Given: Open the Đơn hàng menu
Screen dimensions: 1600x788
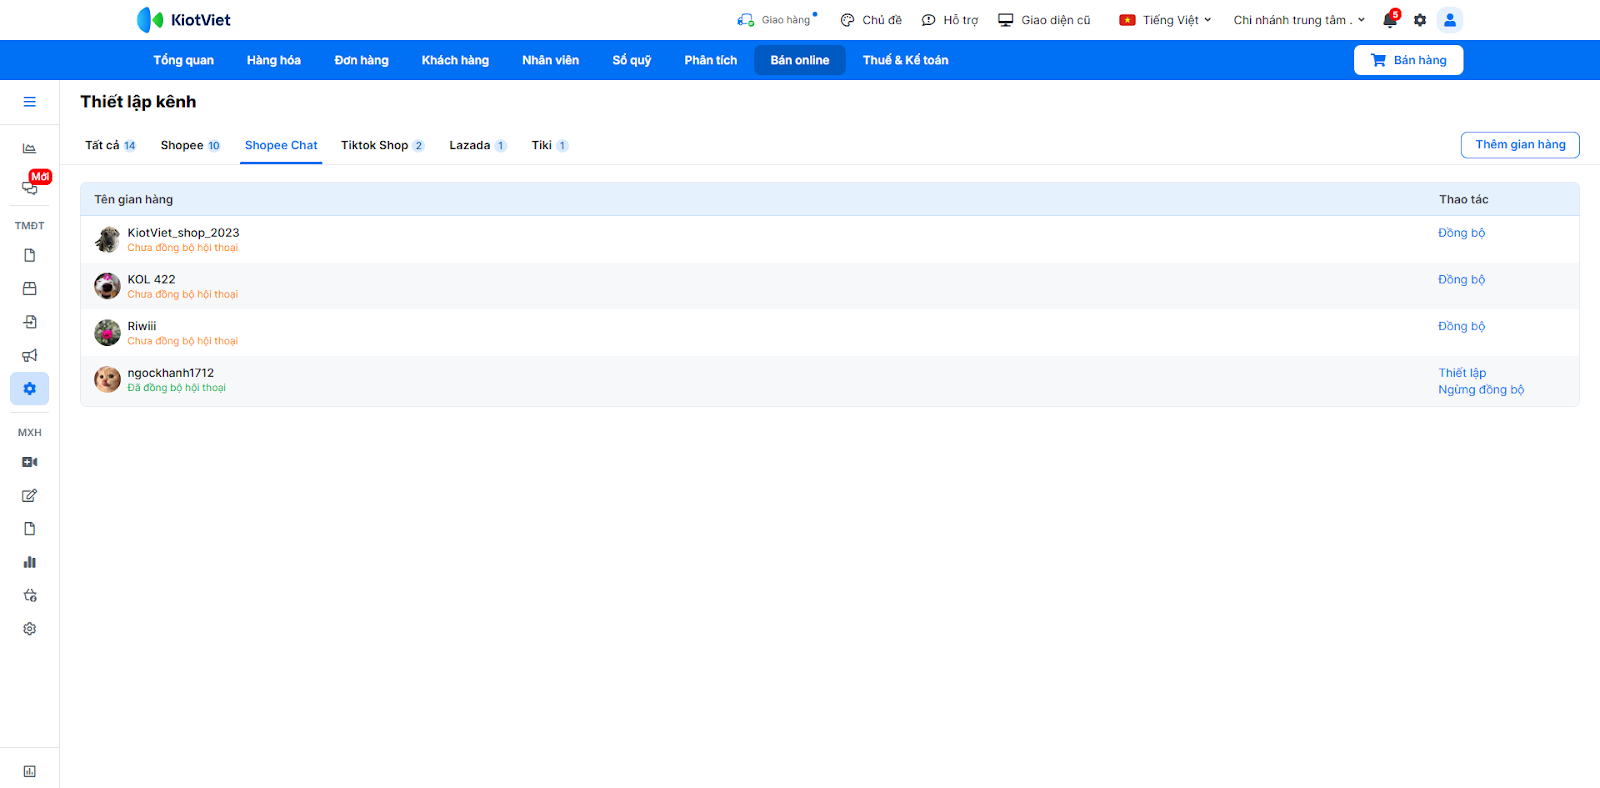Looking at the screenshot, I should point(362,60).
